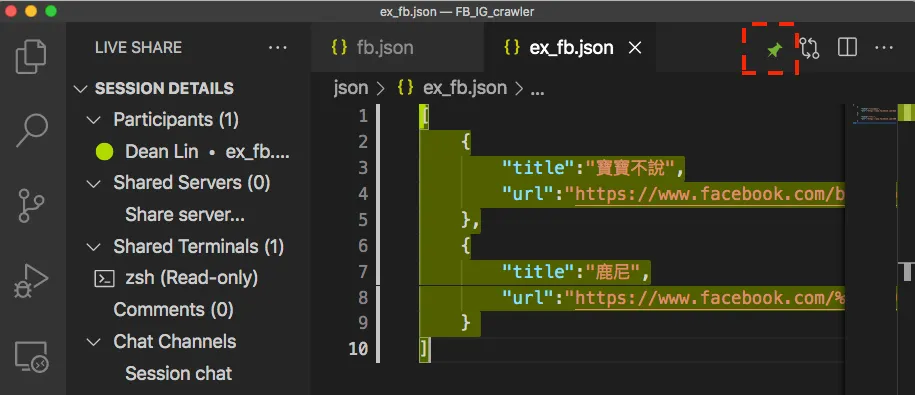
Task: Click the LIVE SHARE panel title
Action: click(138, 47)
